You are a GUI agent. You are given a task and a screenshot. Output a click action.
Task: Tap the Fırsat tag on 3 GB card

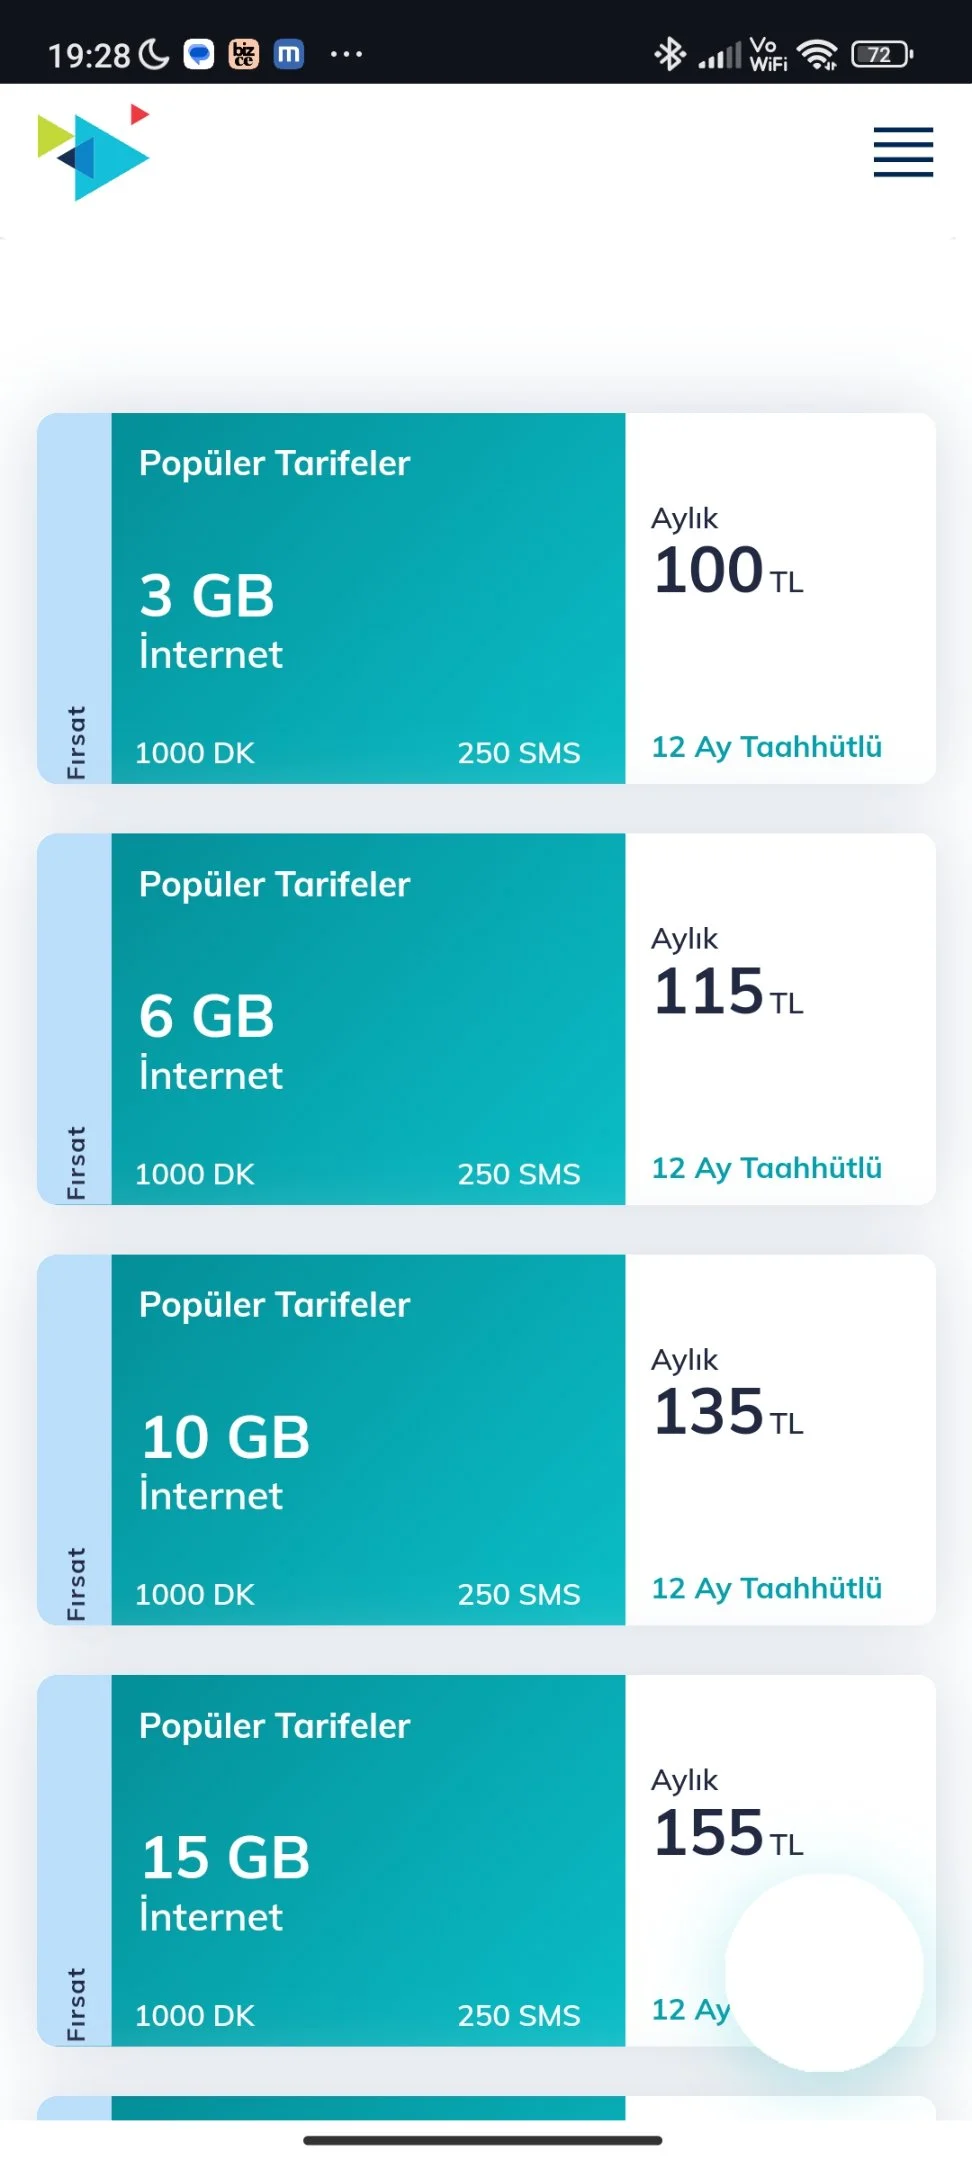click(x=75, y=742)
